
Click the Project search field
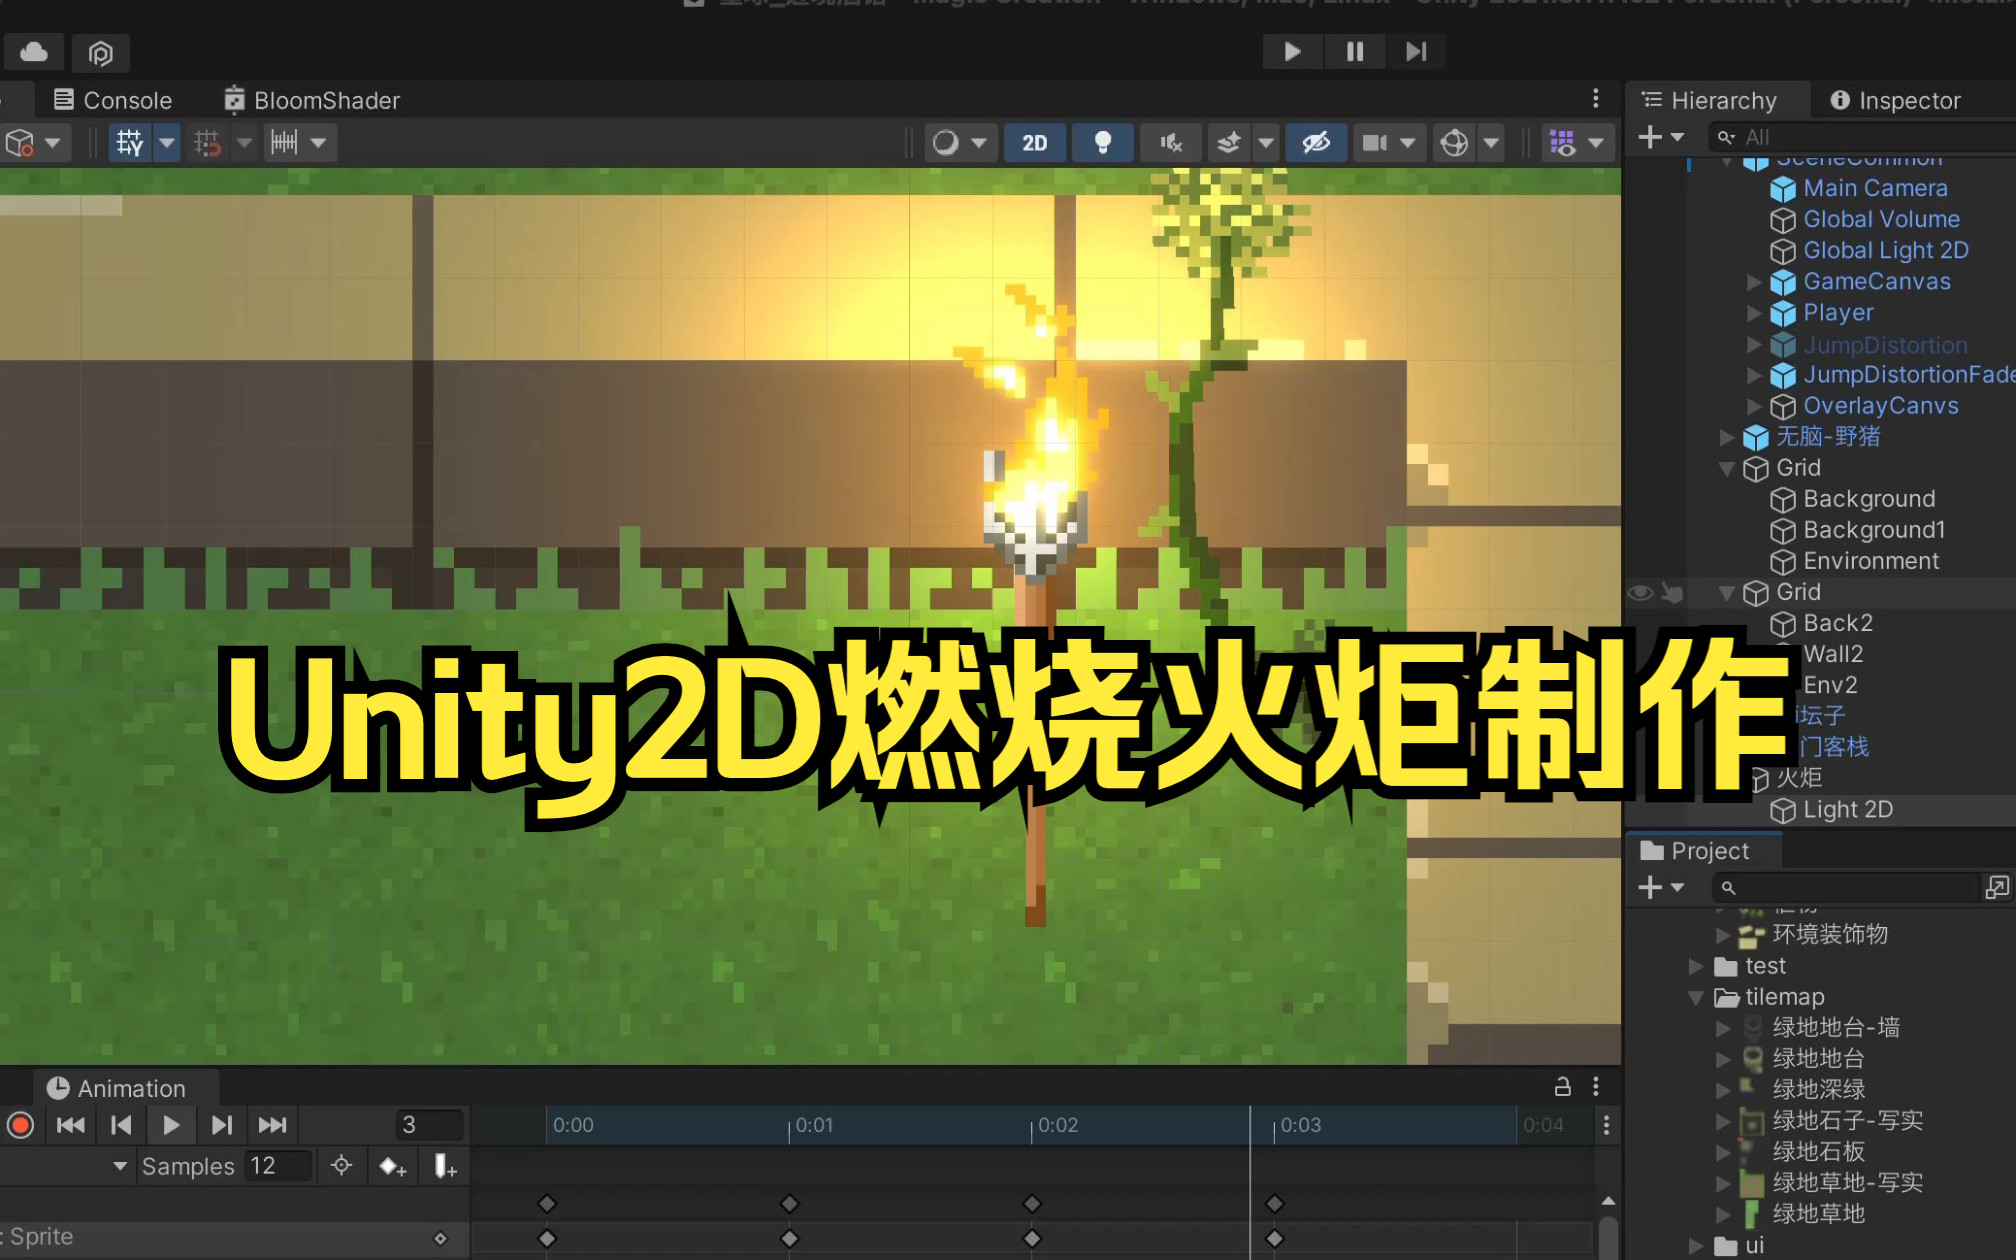coord(1845,887)
